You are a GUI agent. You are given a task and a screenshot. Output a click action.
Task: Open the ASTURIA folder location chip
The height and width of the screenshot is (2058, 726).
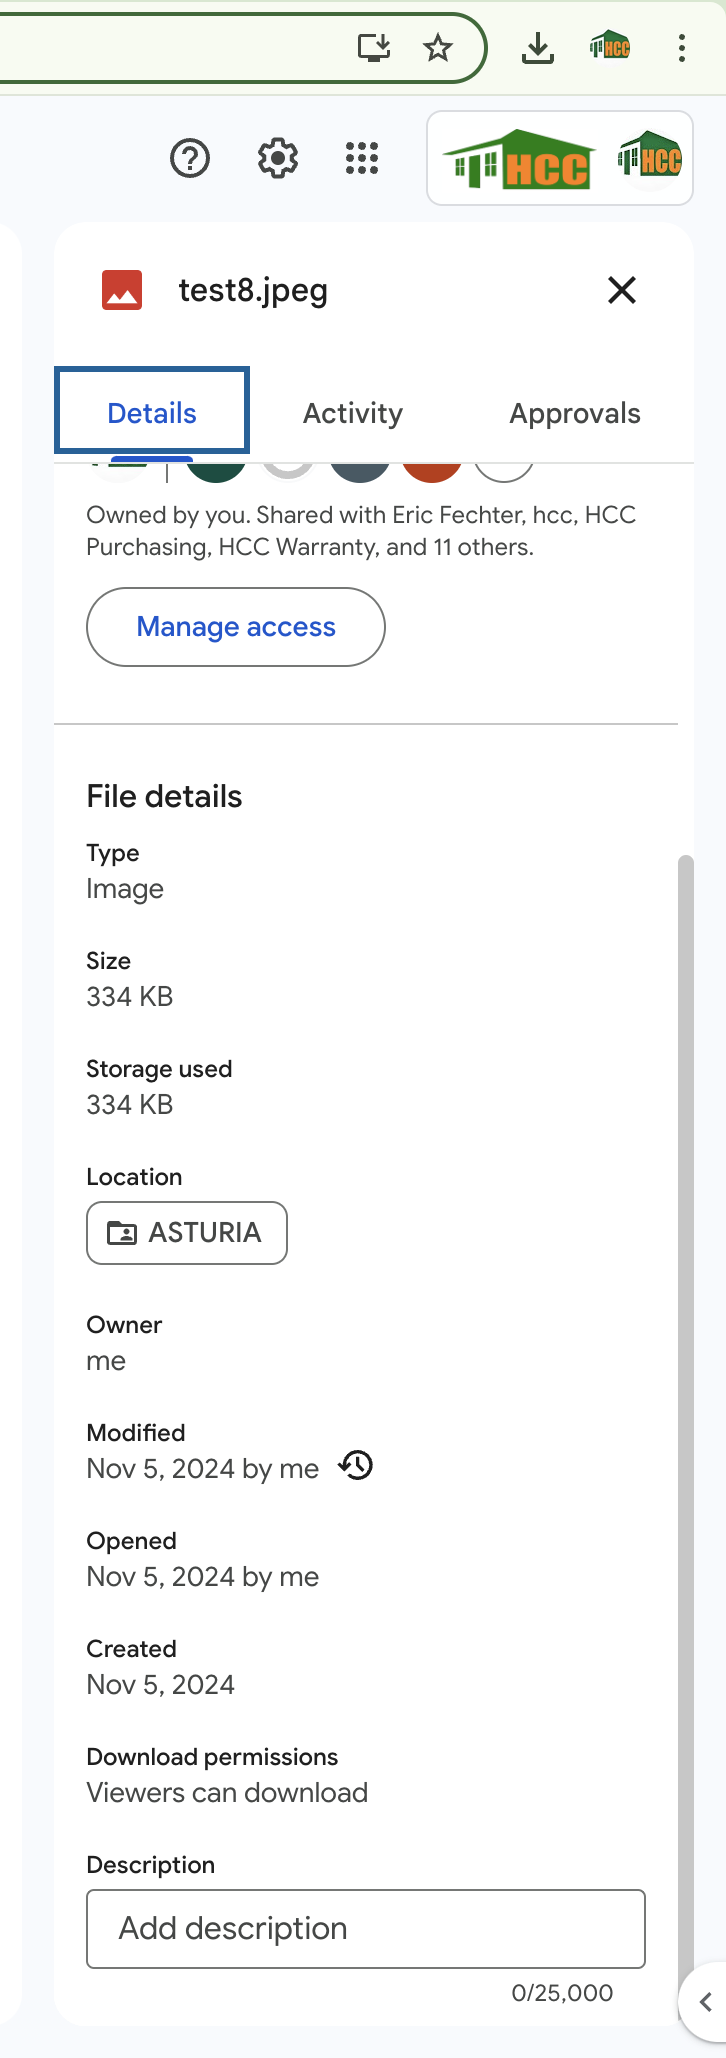point(187,1233)
